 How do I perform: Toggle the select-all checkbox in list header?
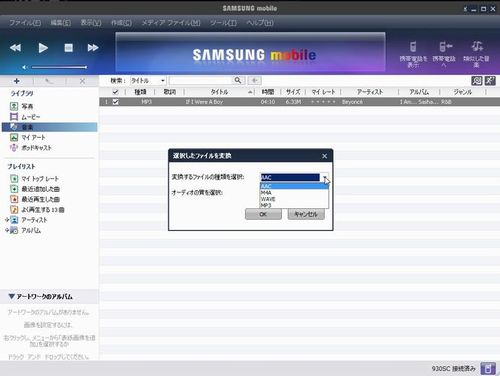pos(115,92)
